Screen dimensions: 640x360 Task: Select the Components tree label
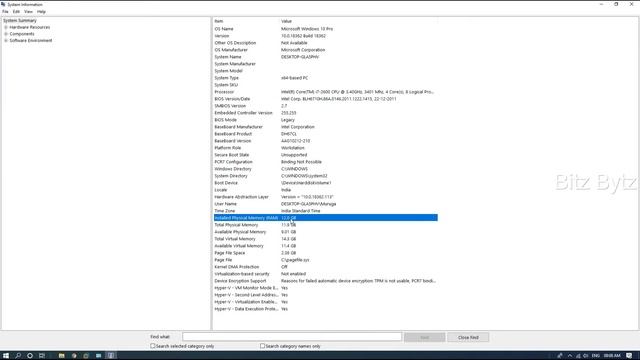(x=22, y=34)
